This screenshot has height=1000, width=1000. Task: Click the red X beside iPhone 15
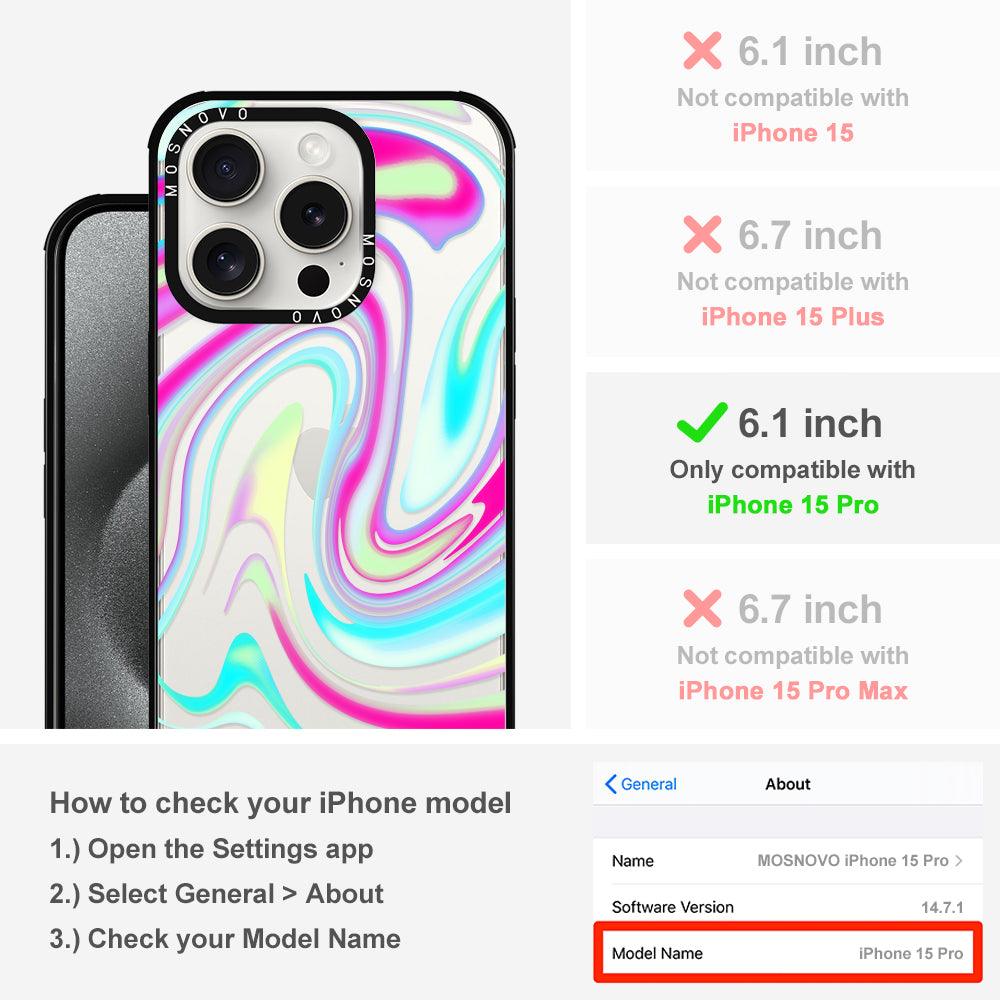tap(702, 50)
